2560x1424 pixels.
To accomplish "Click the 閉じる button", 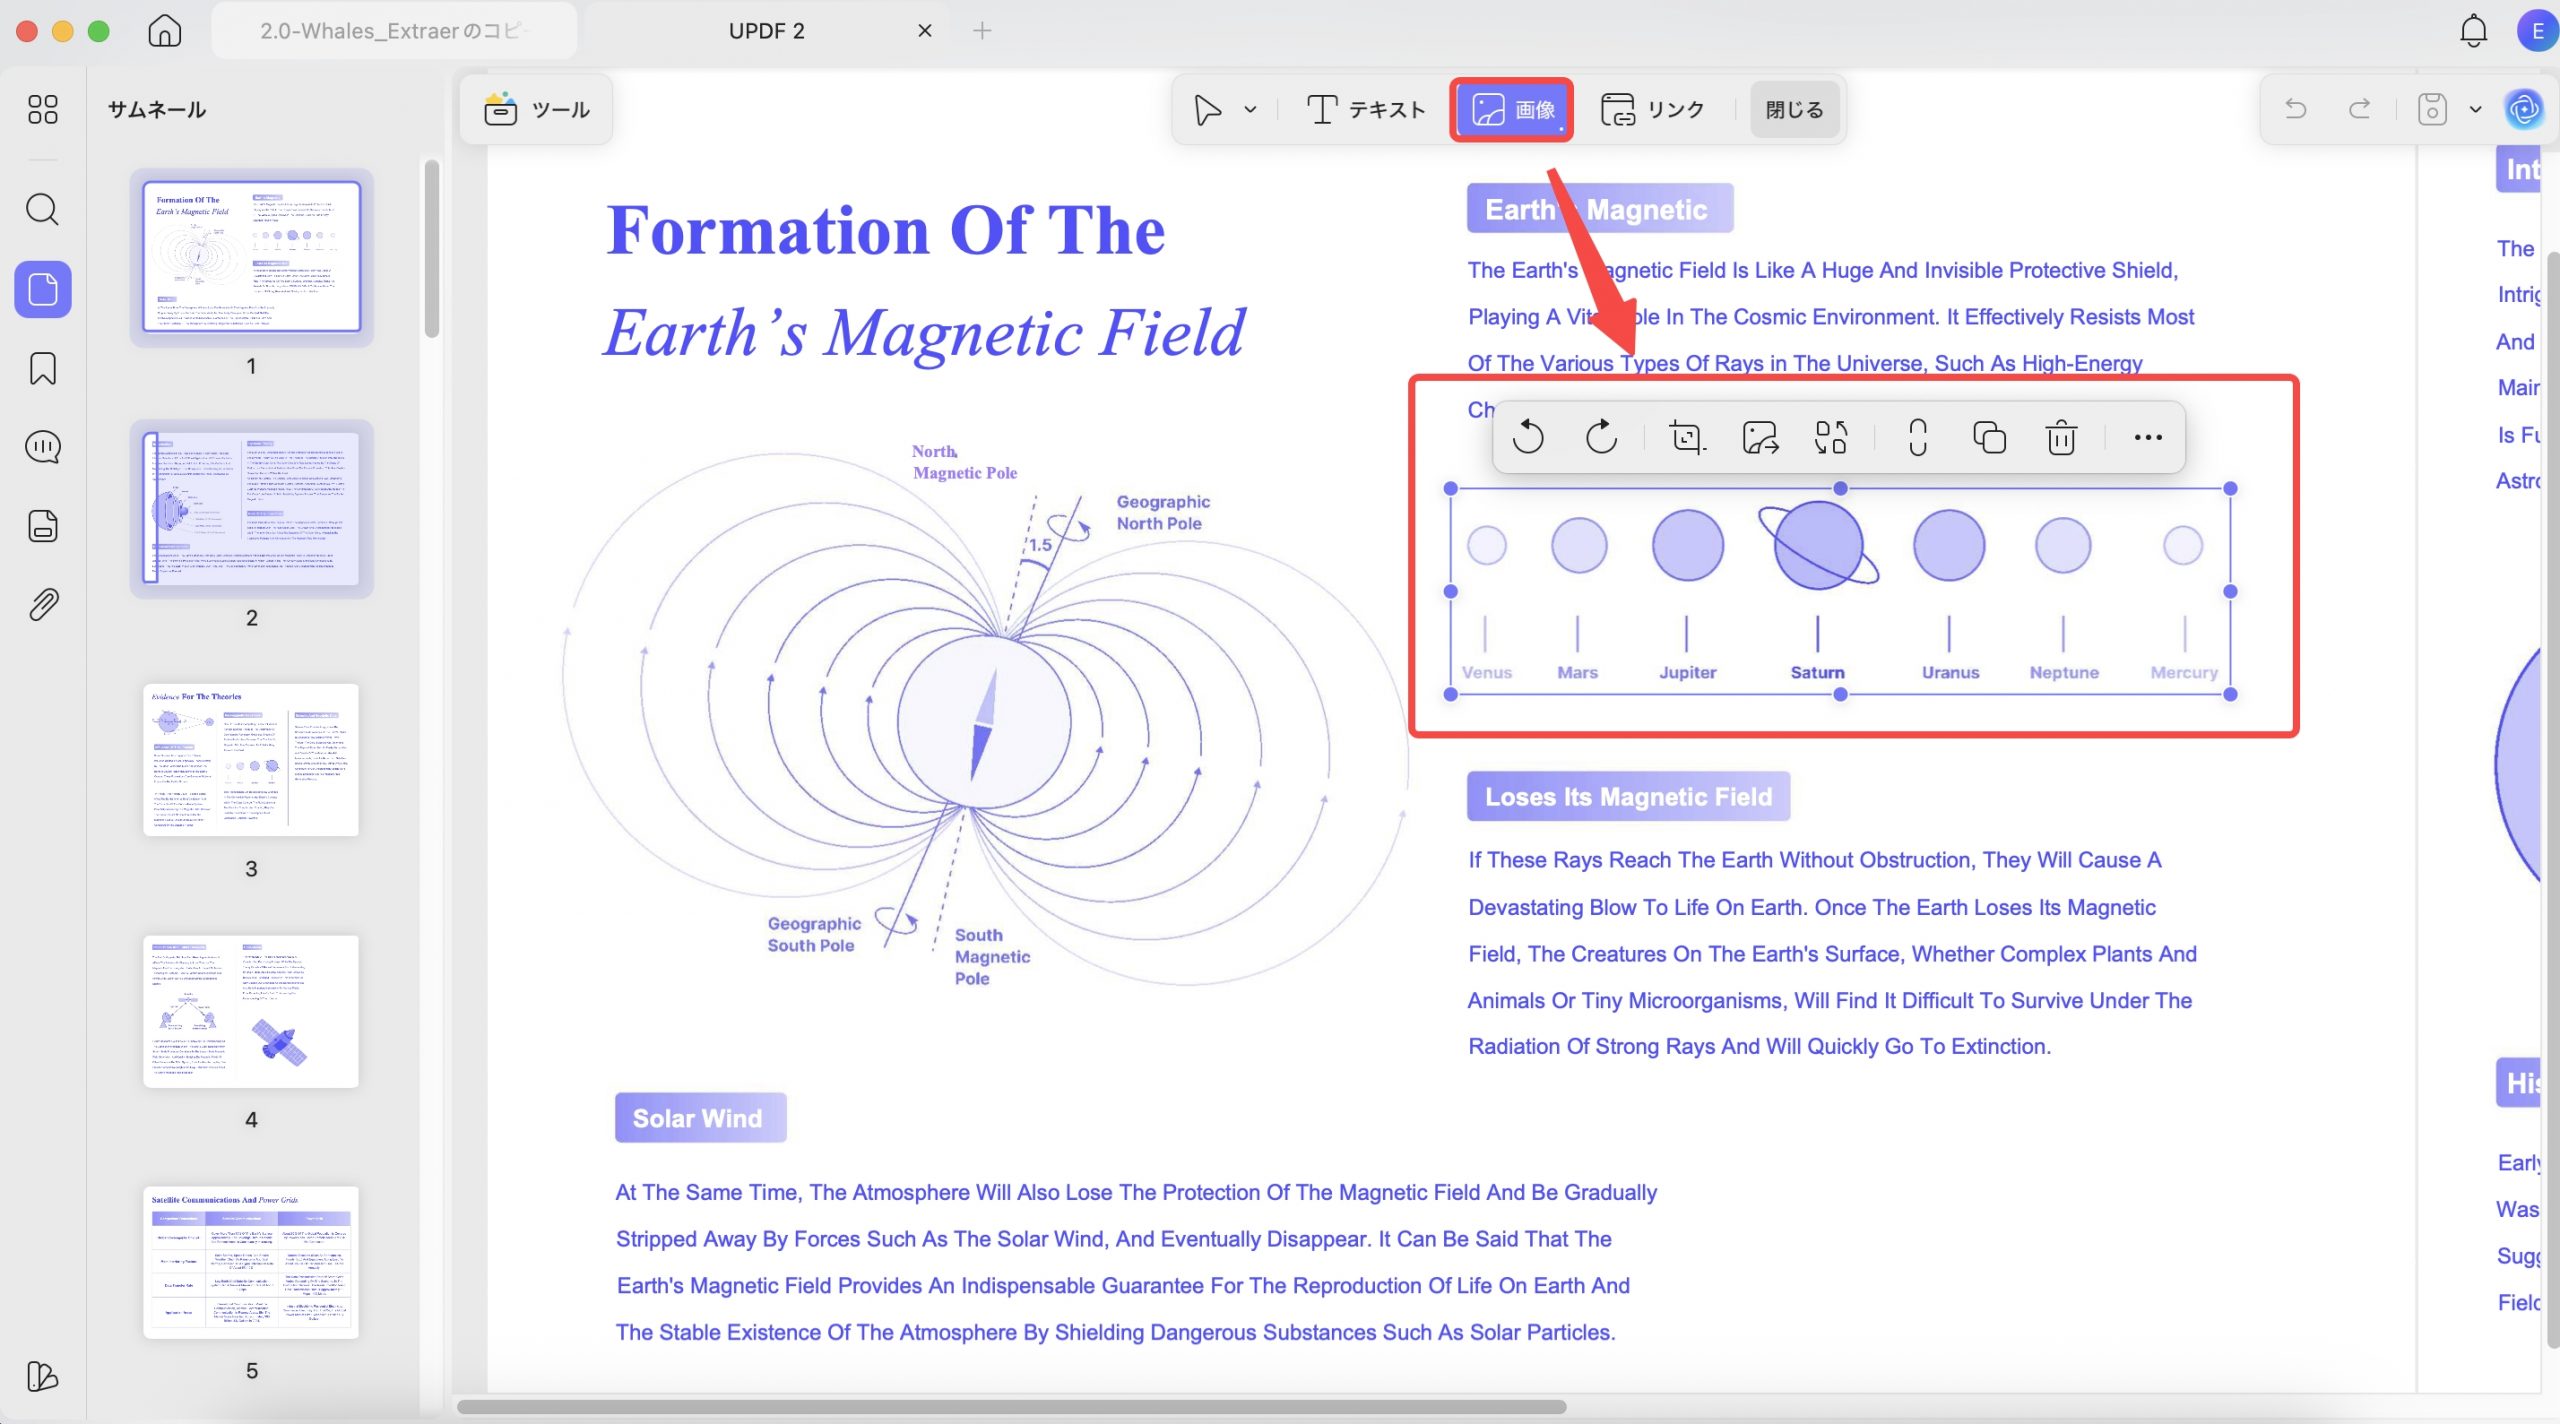I will pyautogui.click(x=1794, y=109).
